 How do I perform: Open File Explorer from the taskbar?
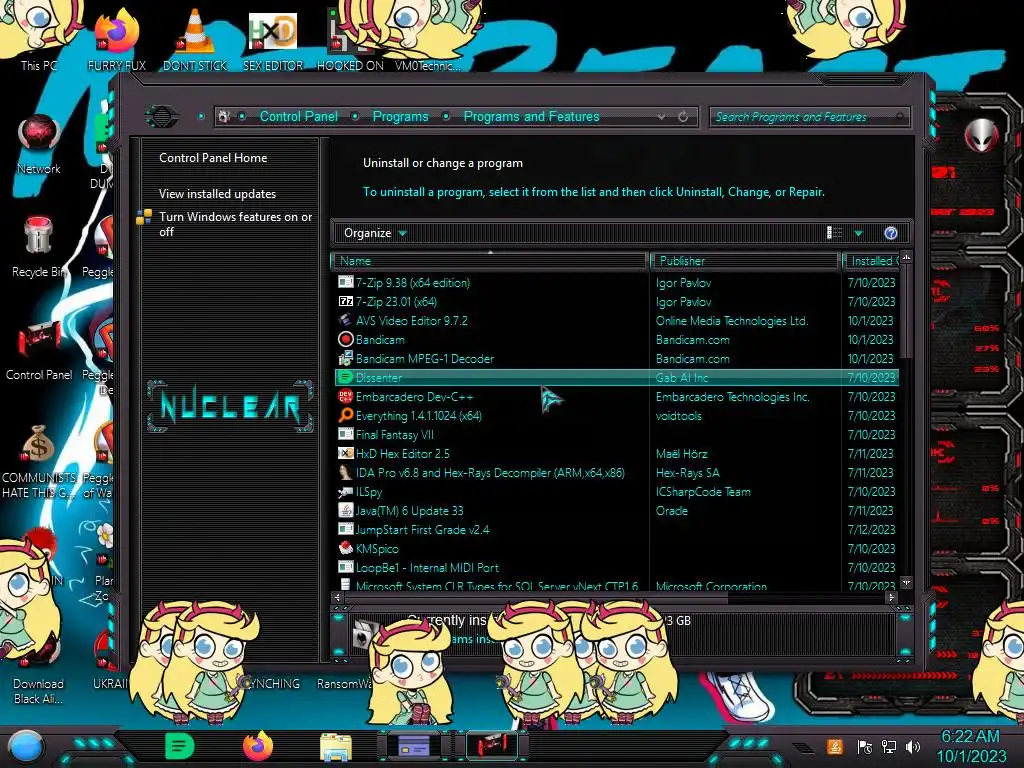(336, 746)
